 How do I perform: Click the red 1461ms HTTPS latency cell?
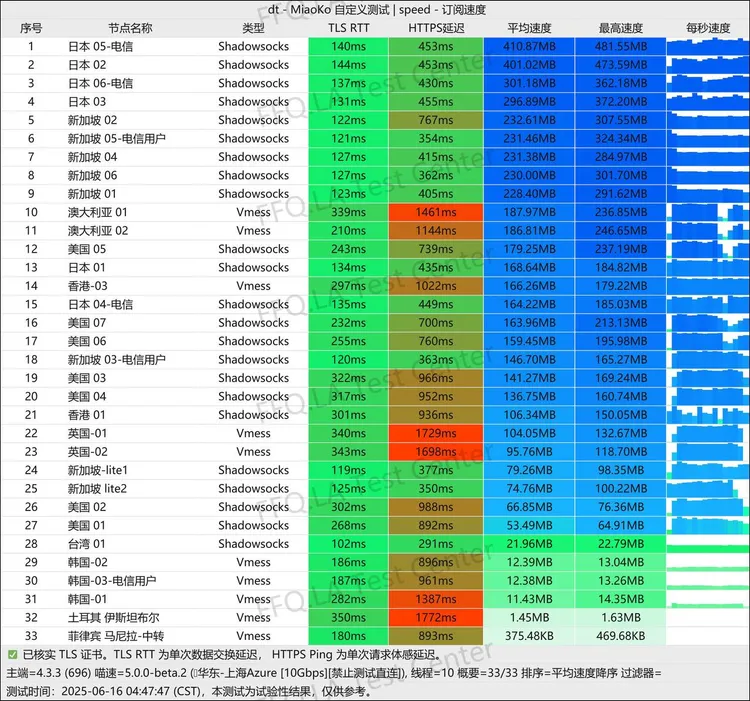point(436,212)
